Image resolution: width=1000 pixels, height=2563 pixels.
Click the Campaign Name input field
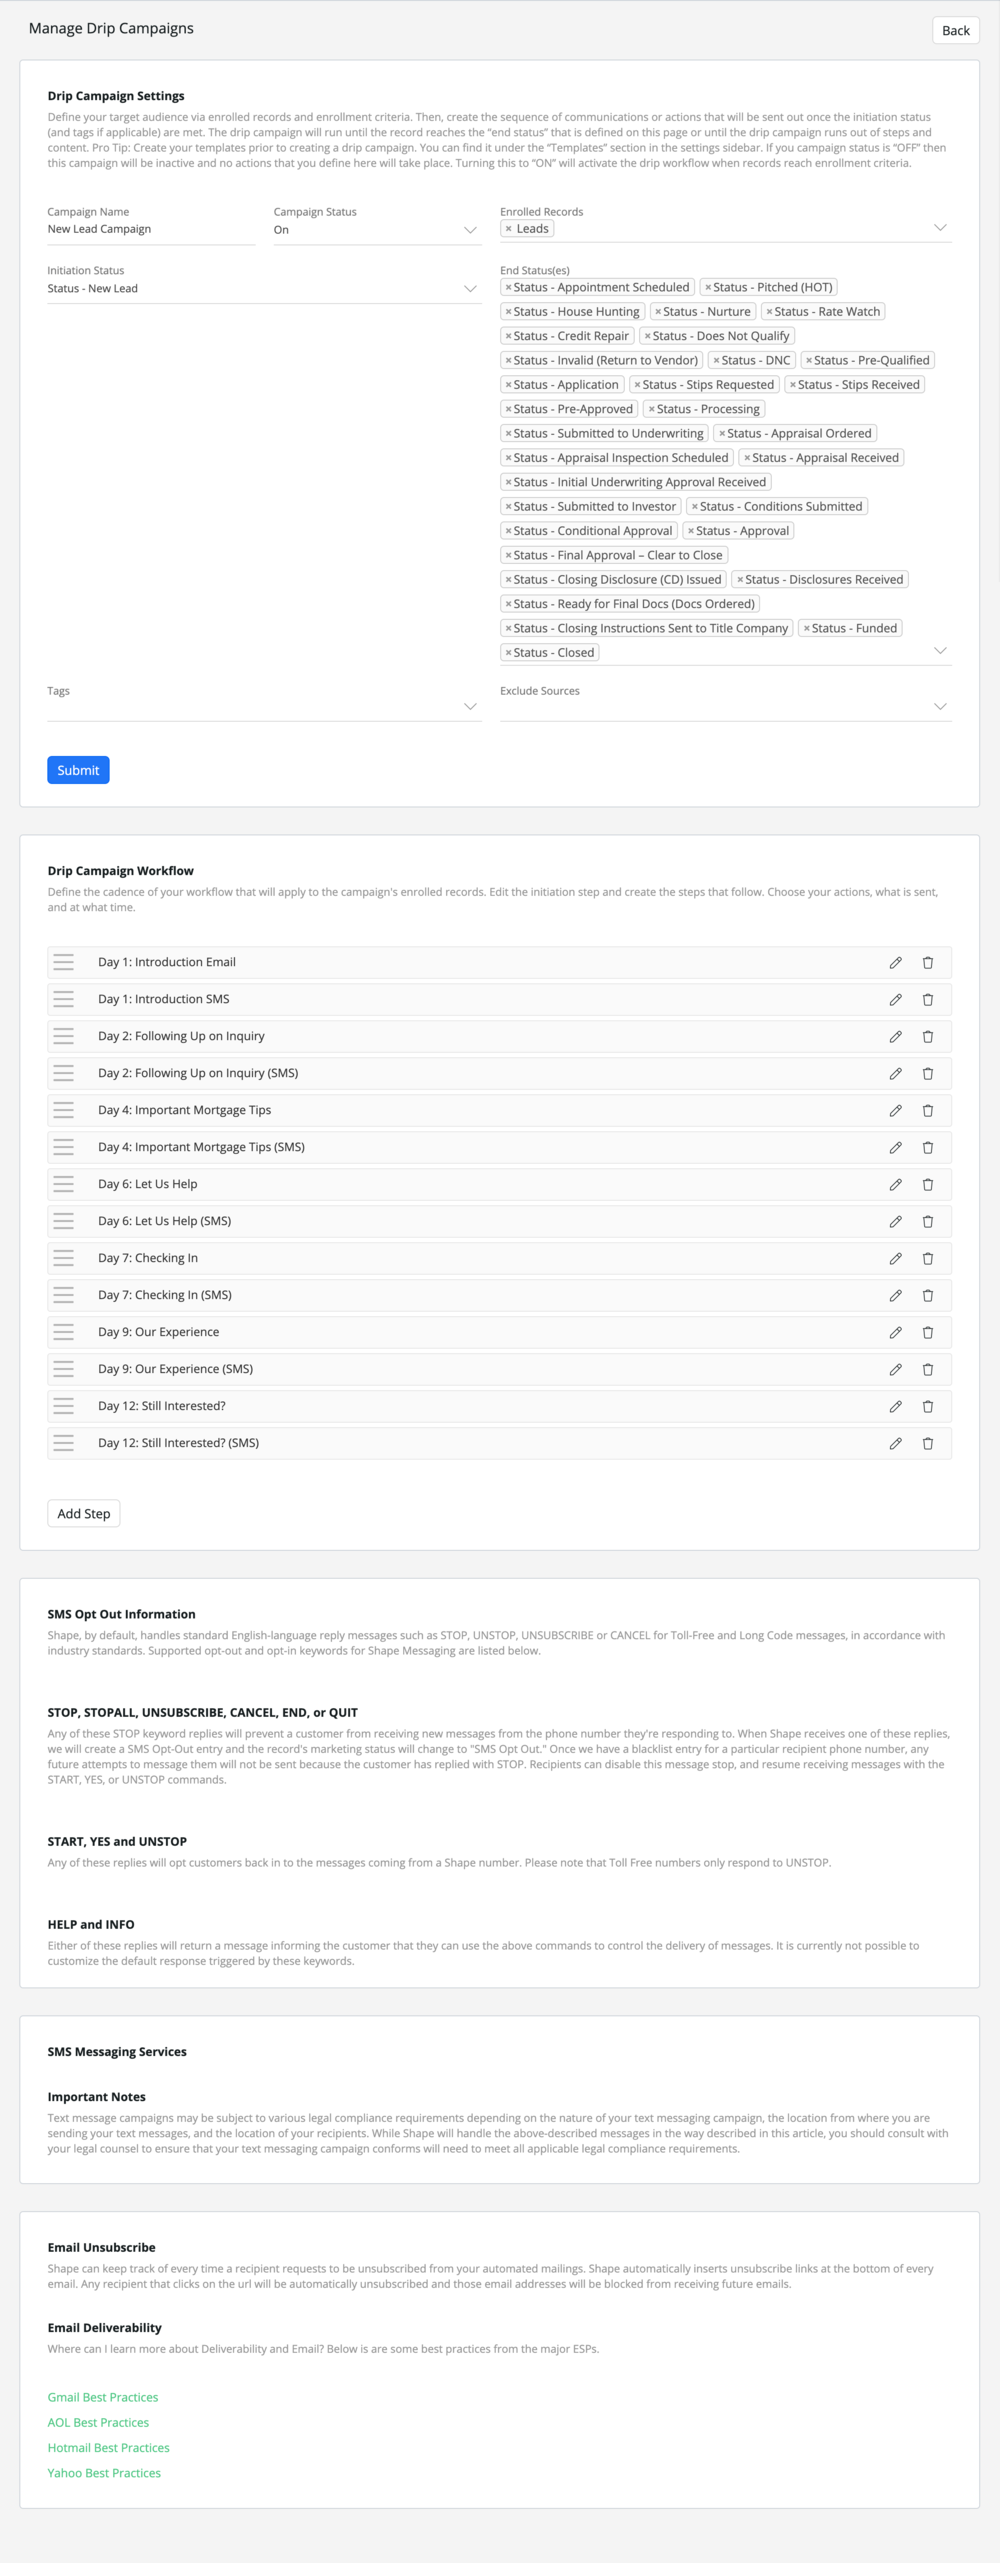(x=151, y=229)
